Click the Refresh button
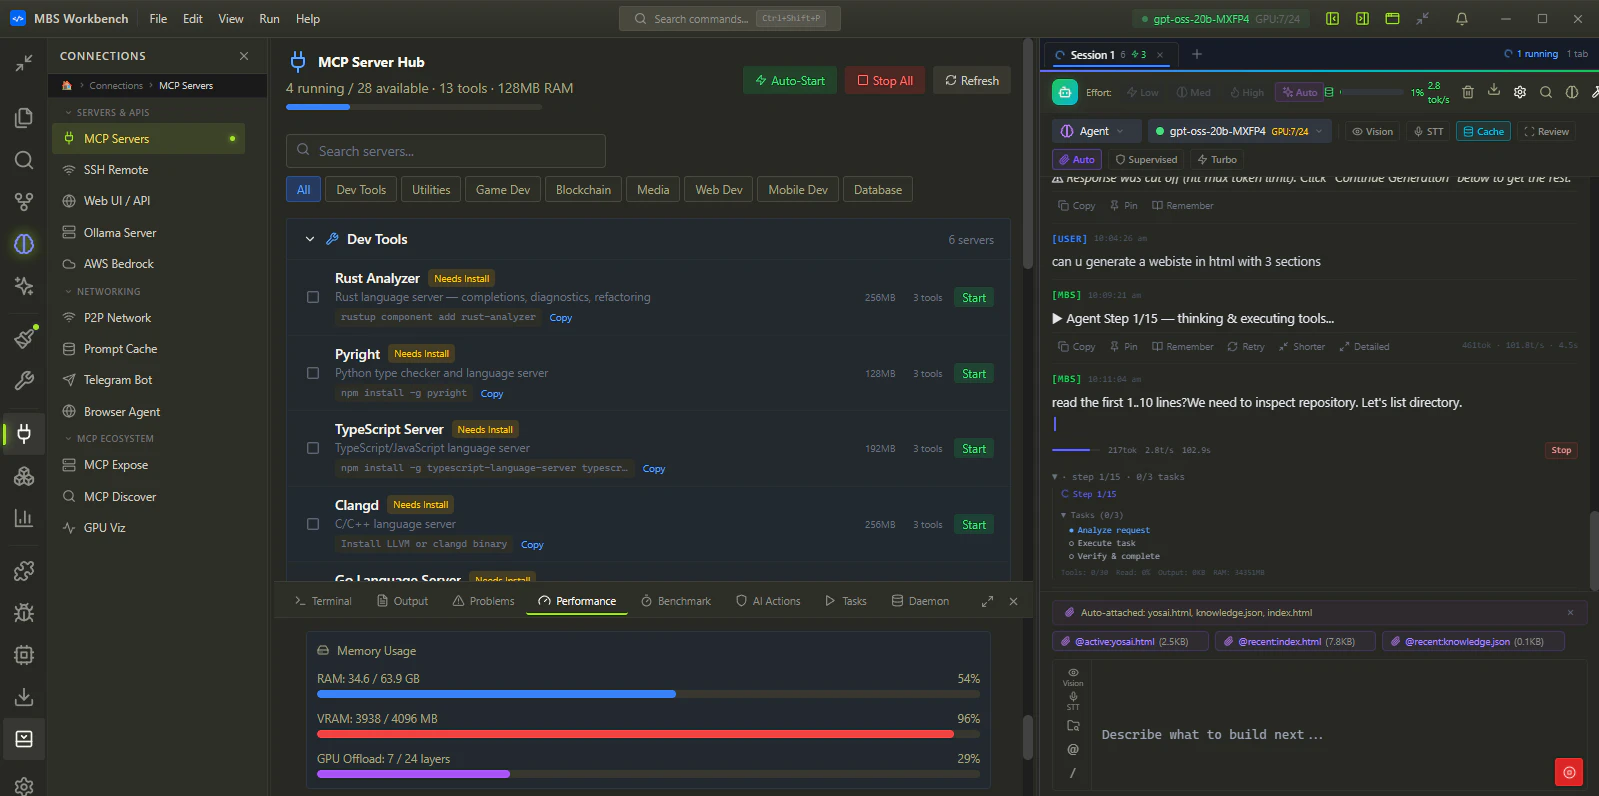Image resolution: width=1599 pixels, height=796 pixels. pos(972,81)
